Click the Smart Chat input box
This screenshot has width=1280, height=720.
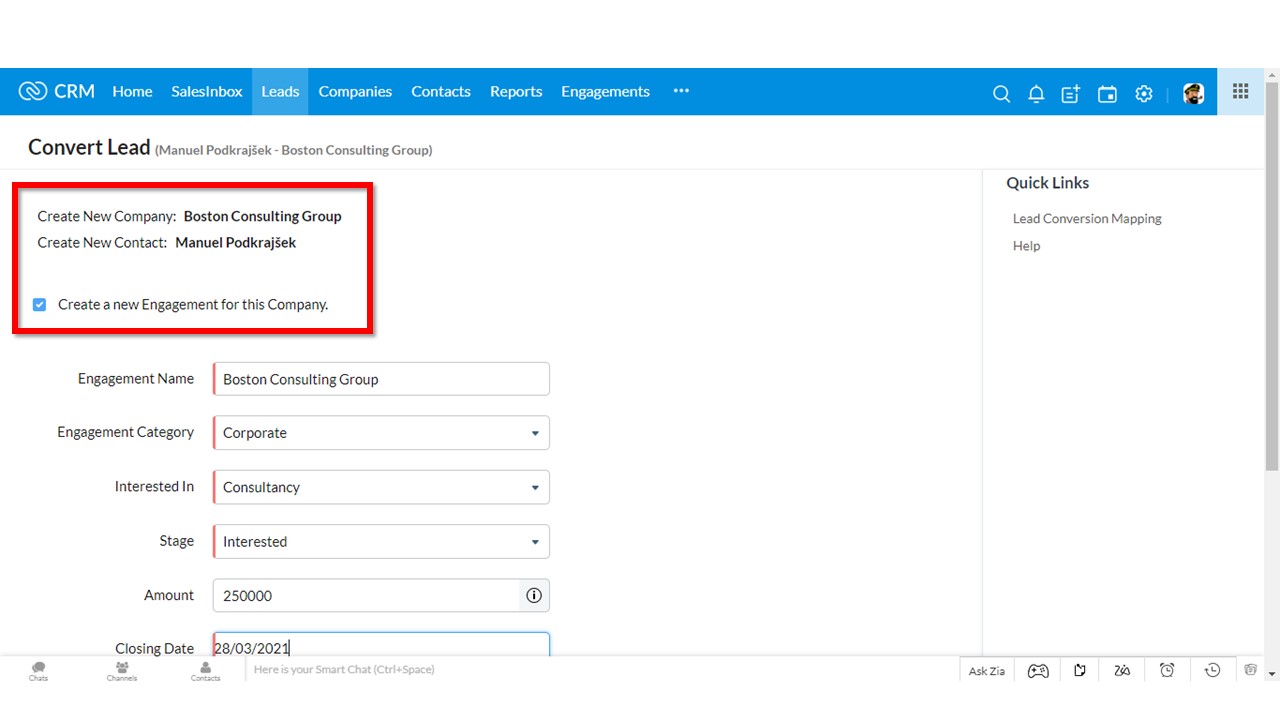point(600,670)
